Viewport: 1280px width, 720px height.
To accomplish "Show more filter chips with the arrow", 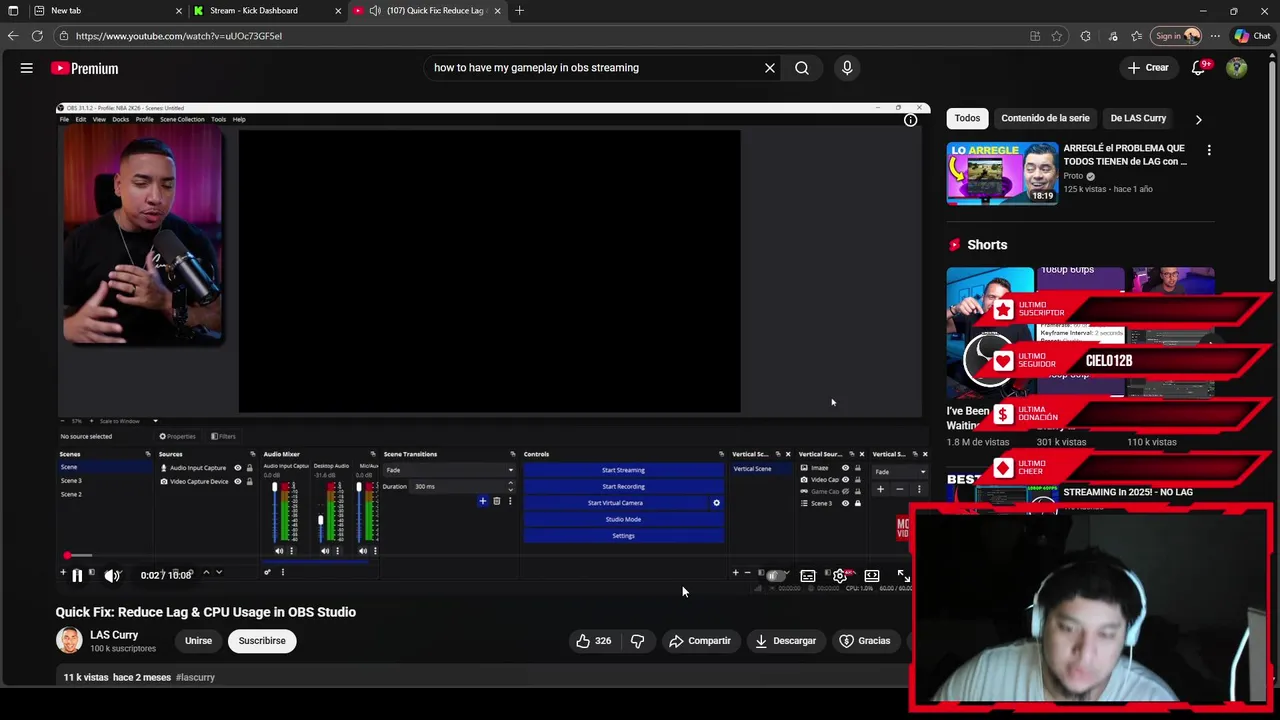I will (x=1198, y=119).
